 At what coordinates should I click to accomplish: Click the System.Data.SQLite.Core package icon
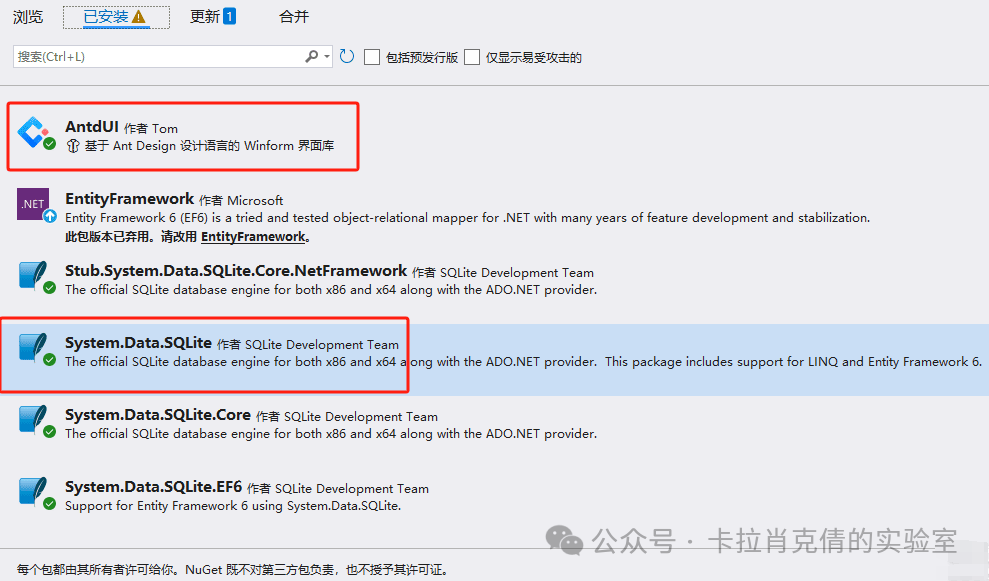34,420
